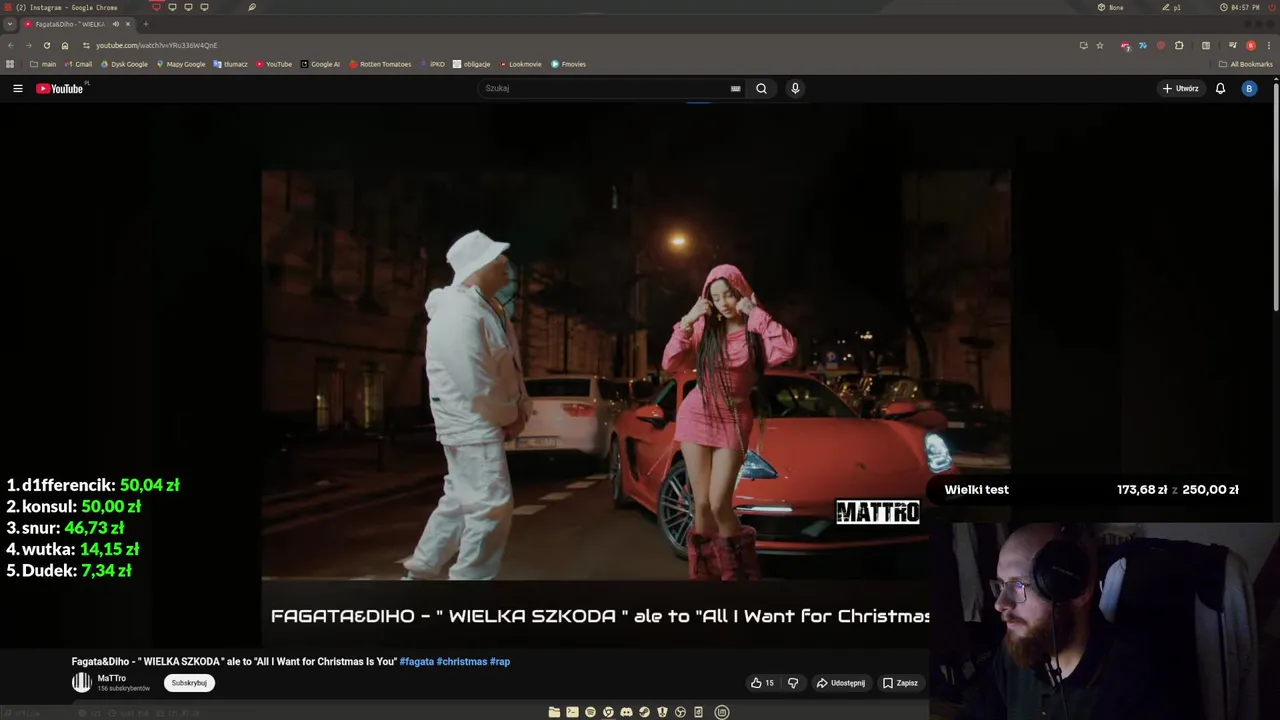
Task: Open the YouTube bookmark
Action: [x=274, y=64]
